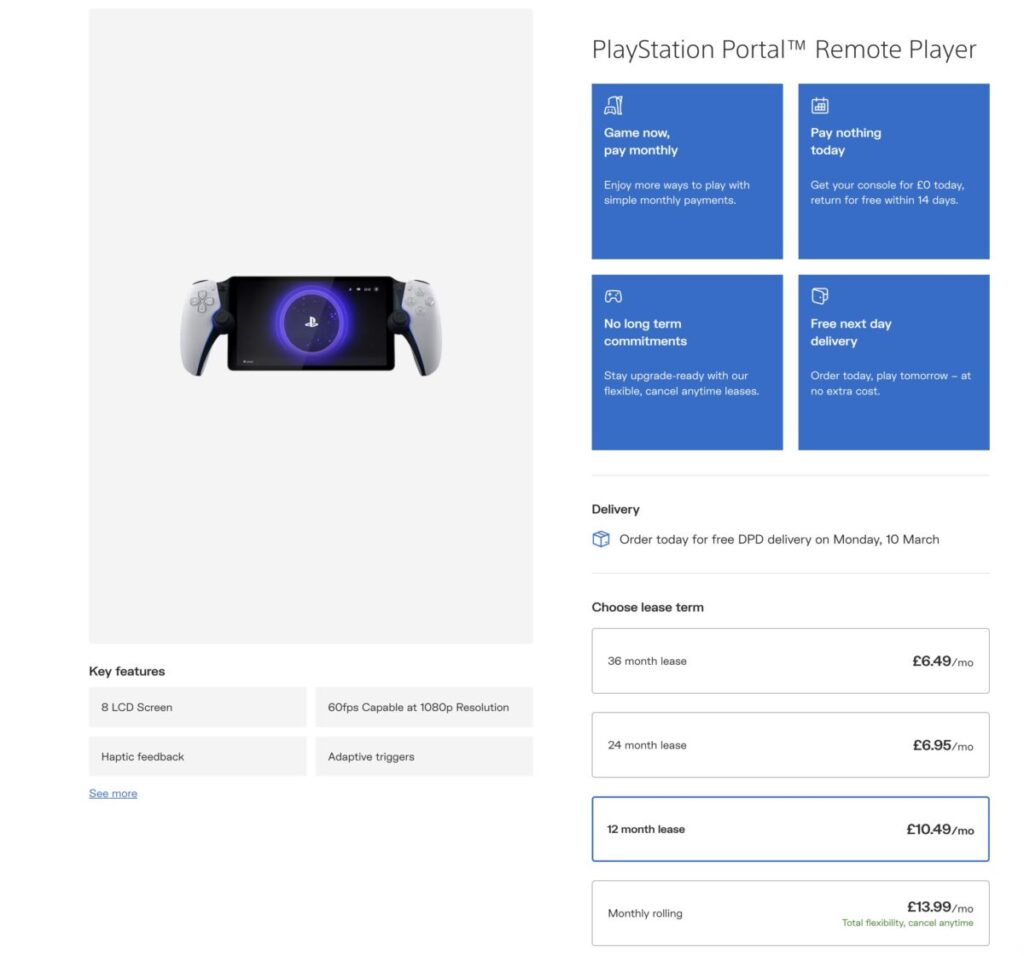Click the PlayStation Portal Remote Player title
This screenshot has width=1024, height=956.
(784, 50)
